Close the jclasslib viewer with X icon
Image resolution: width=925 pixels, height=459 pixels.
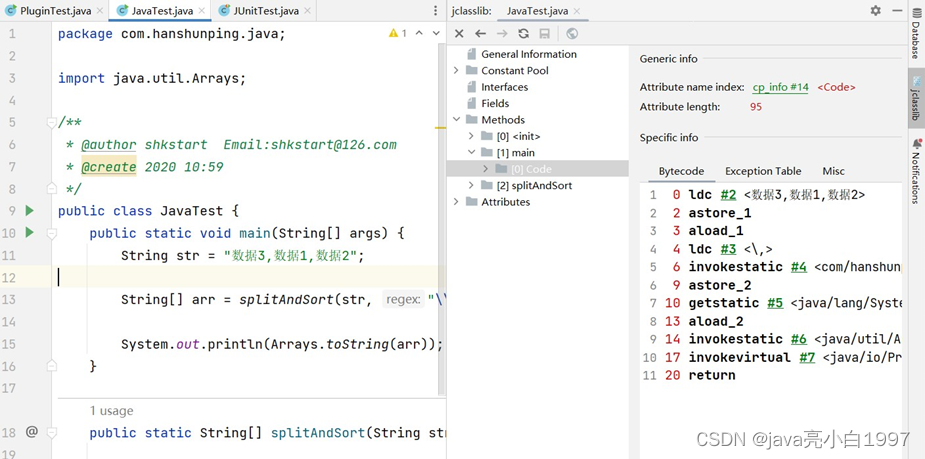[x=459, y=34]
